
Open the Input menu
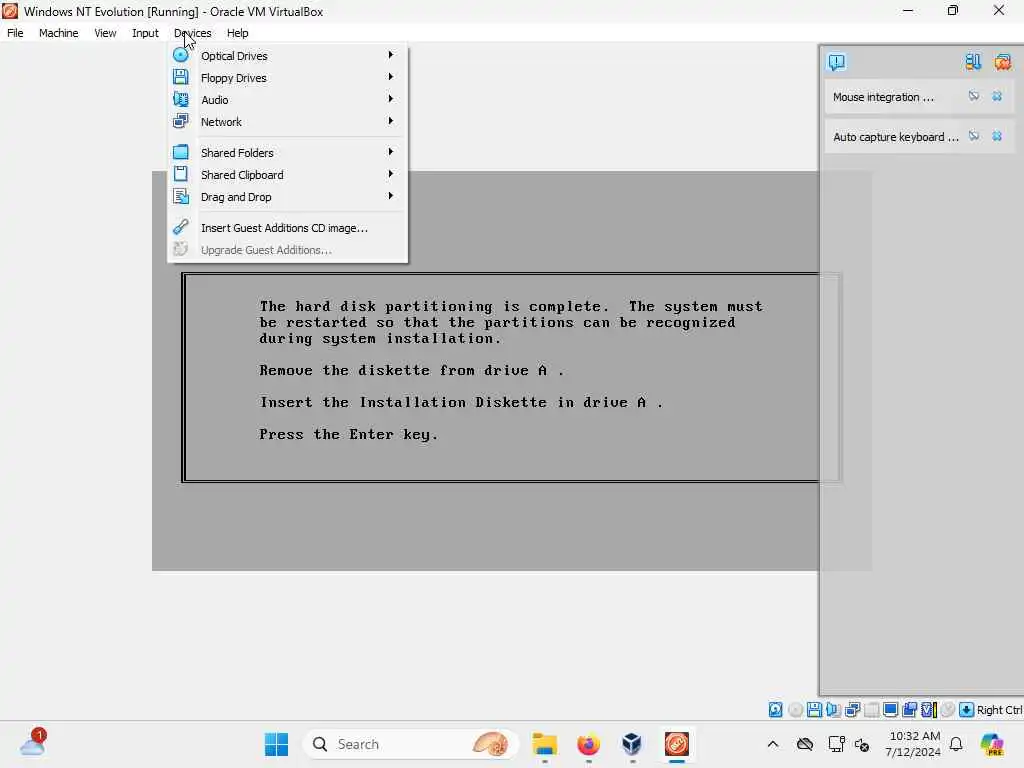tap(145, 33)
